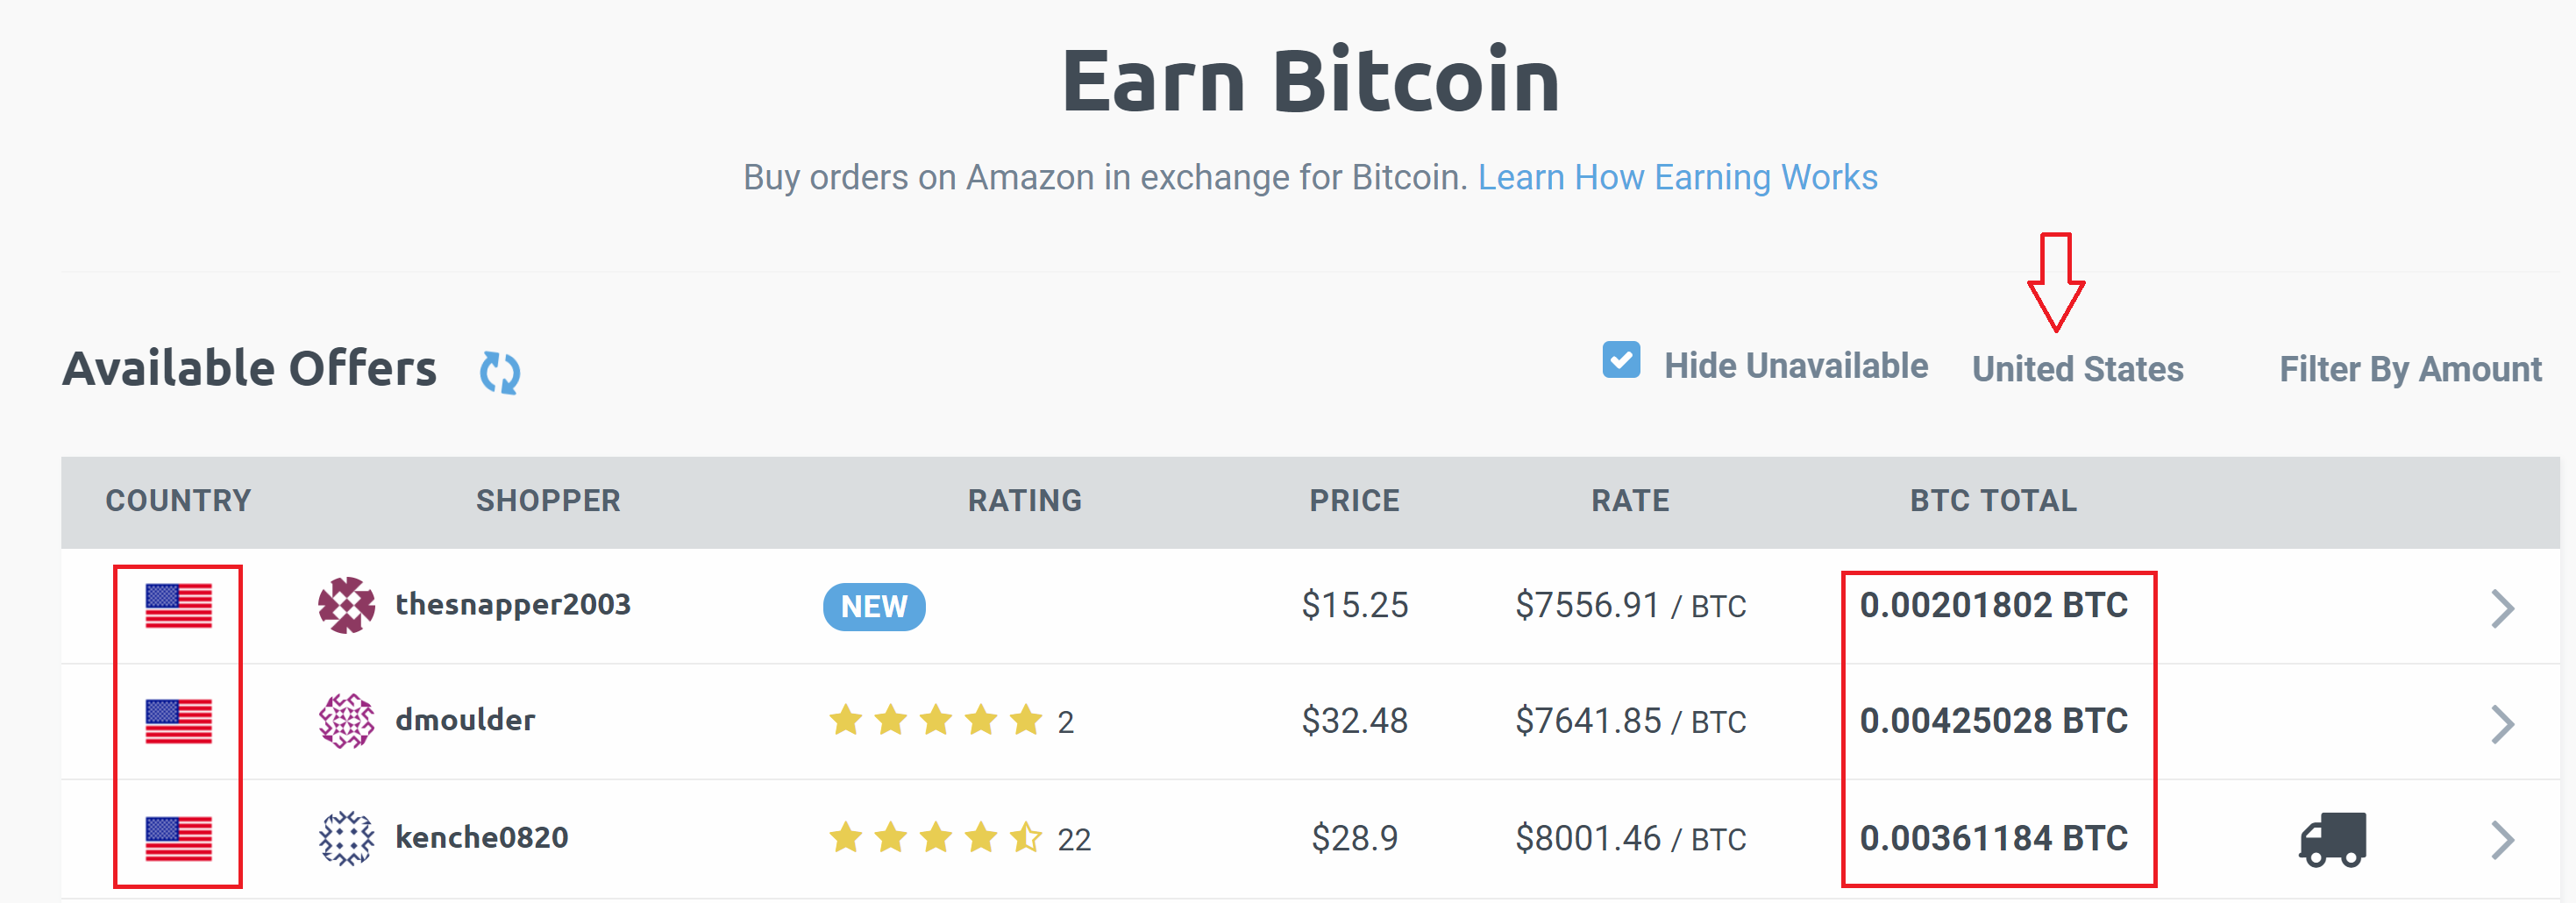This screenshot has width=2576, height=903.
Task: Click kenche0820's avatar icon
Action: 346,838
